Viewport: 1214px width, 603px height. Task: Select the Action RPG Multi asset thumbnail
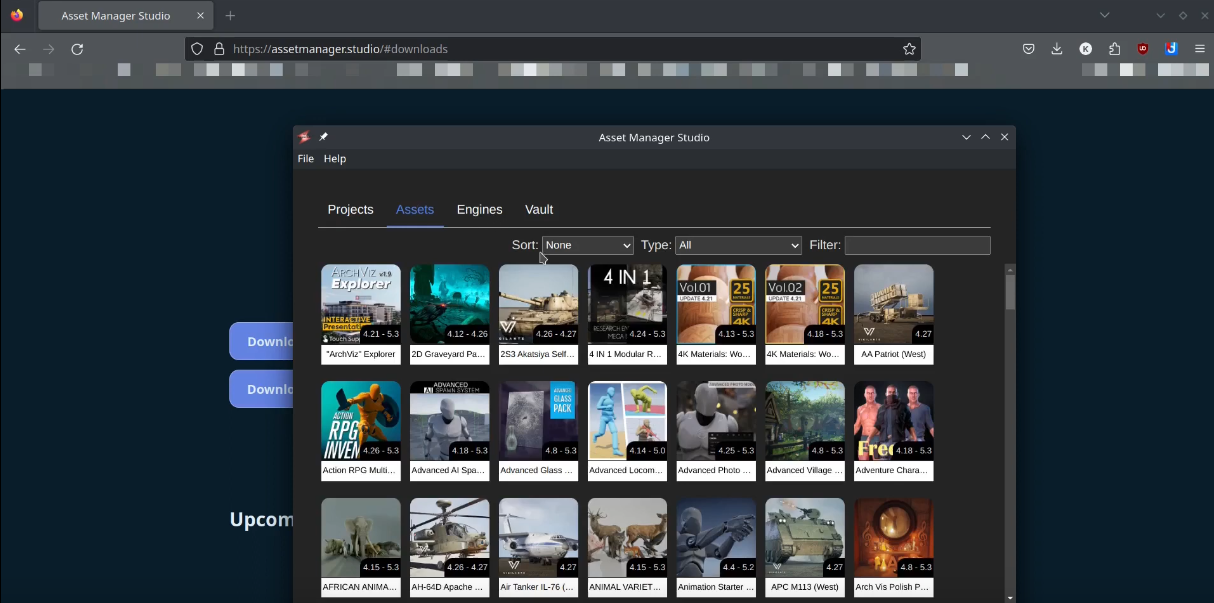(360, 420)
